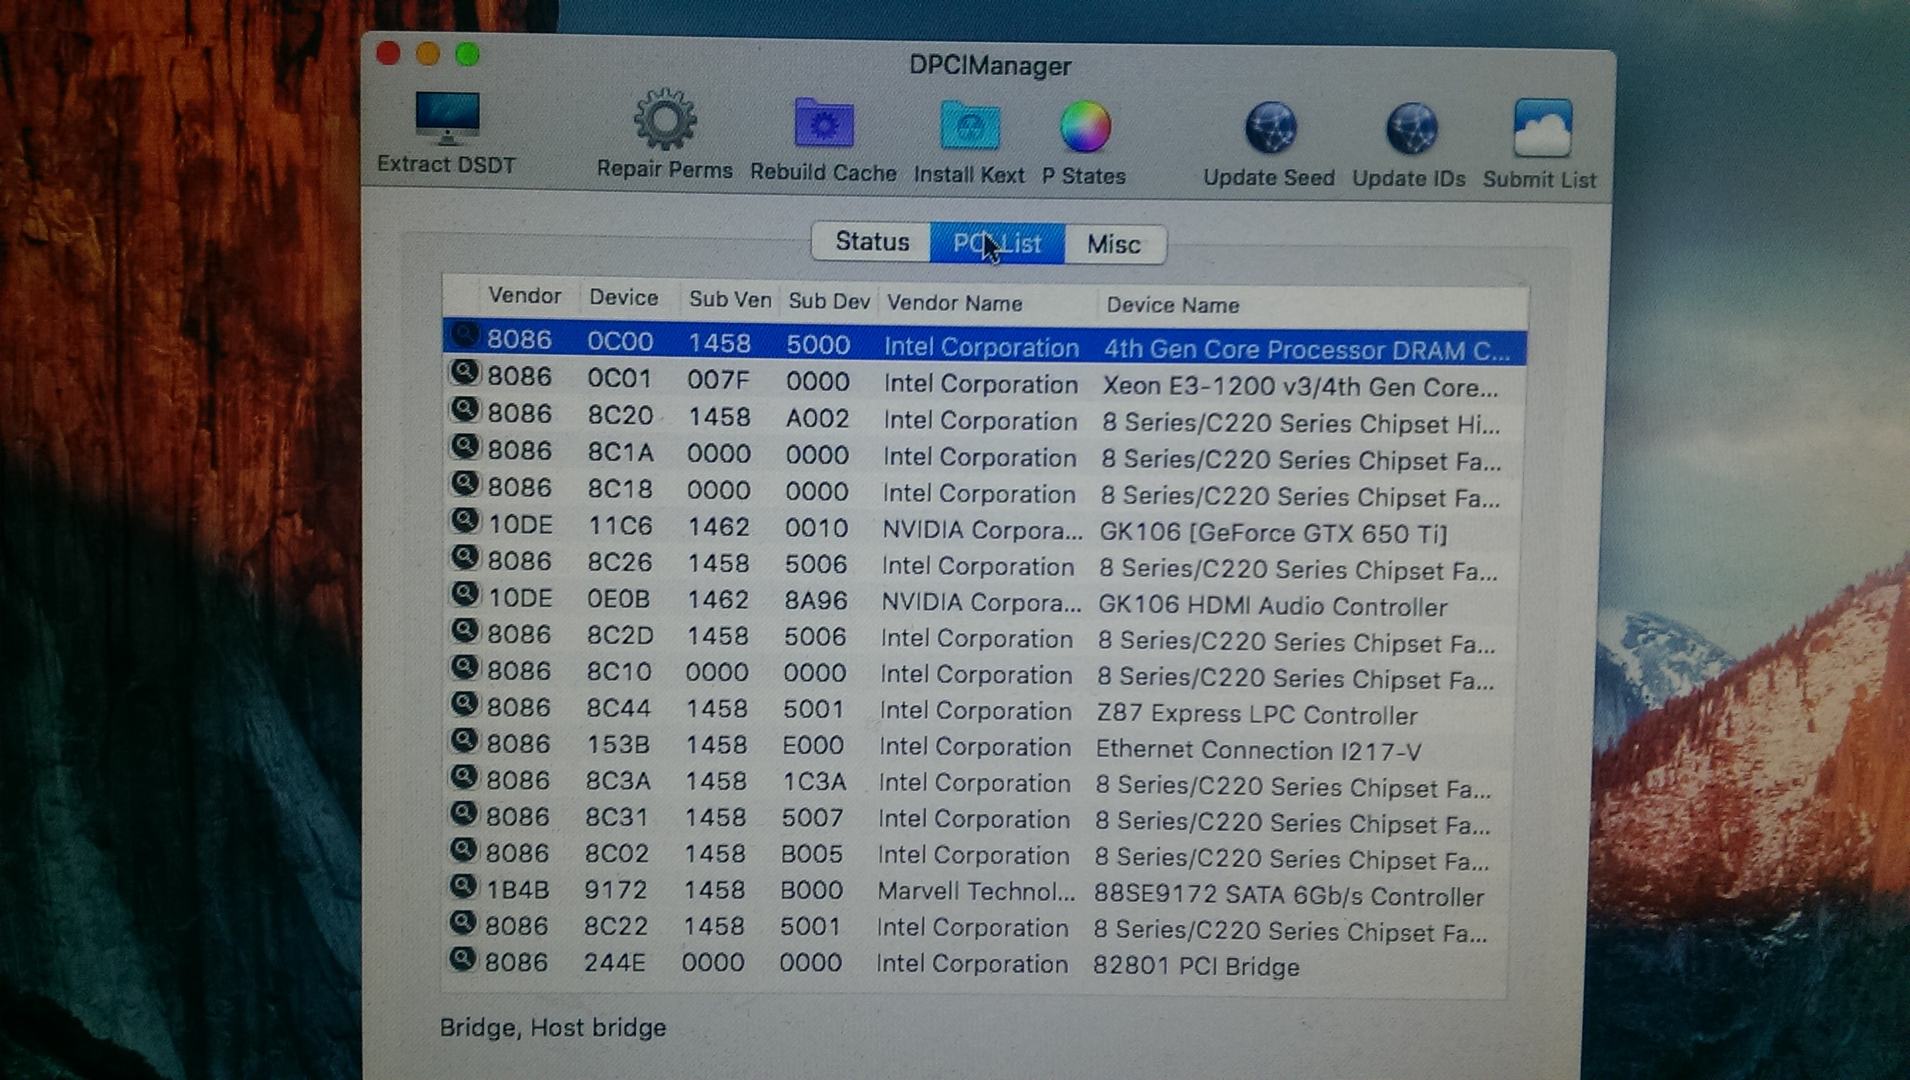1910x1080 pixels.
Task: Click sub device cell 'A002'
Action: (817, 418)
